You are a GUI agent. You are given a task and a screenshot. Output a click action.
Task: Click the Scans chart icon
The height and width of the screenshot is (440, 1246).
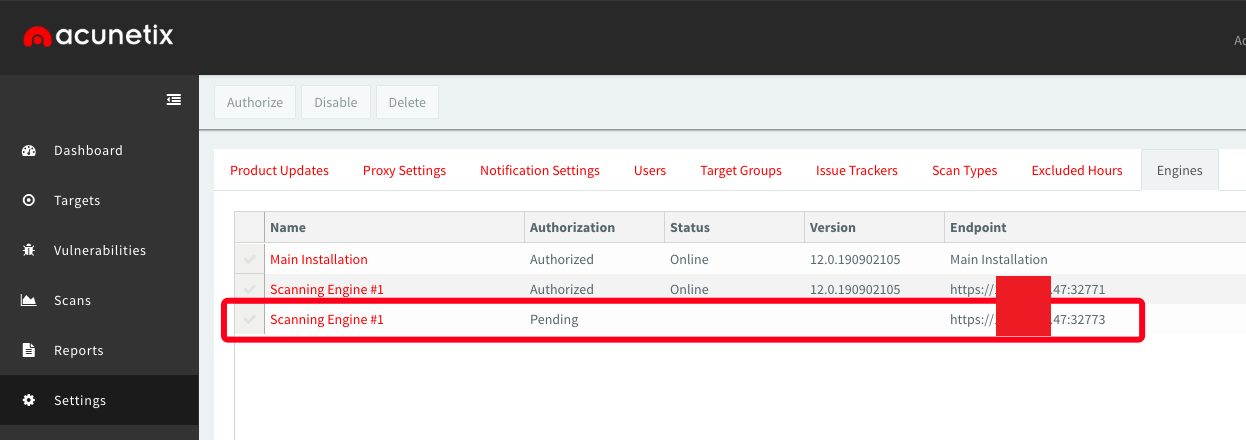coord(29,301)
